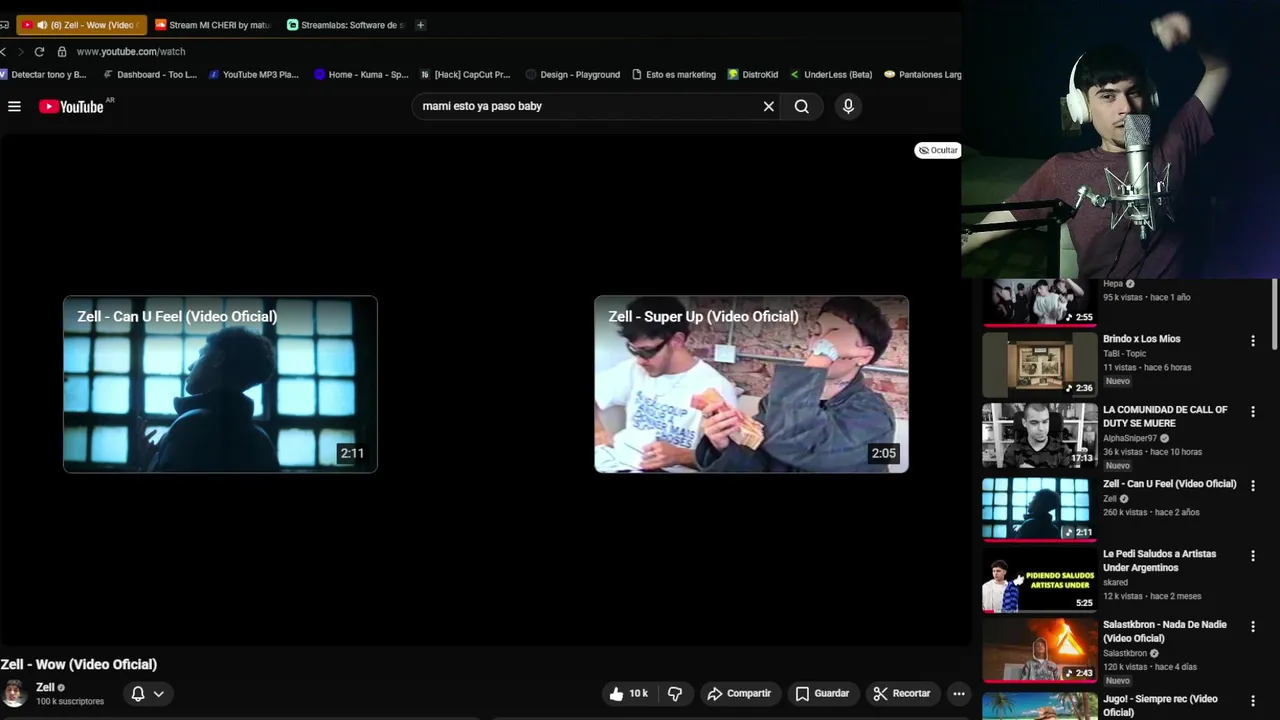Share the video with Compartir
This screenshot has height=720, width=1280.
tap(738, 693)
